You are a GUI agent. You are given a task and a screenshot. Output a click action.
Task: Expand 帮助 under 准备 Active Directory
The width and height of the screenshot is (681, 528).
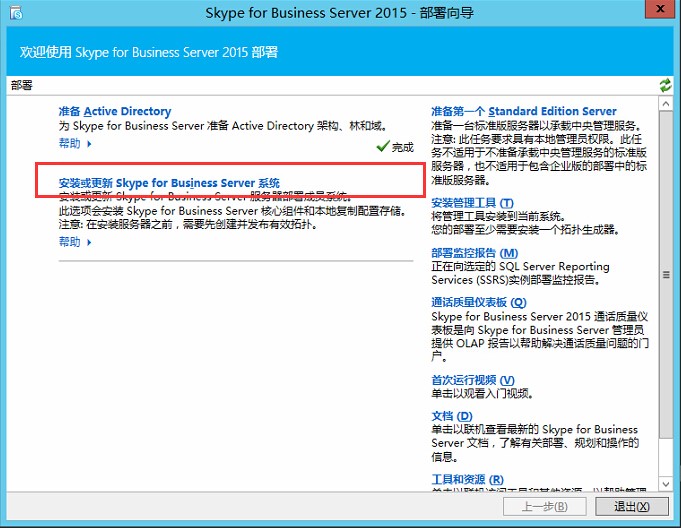75,143
